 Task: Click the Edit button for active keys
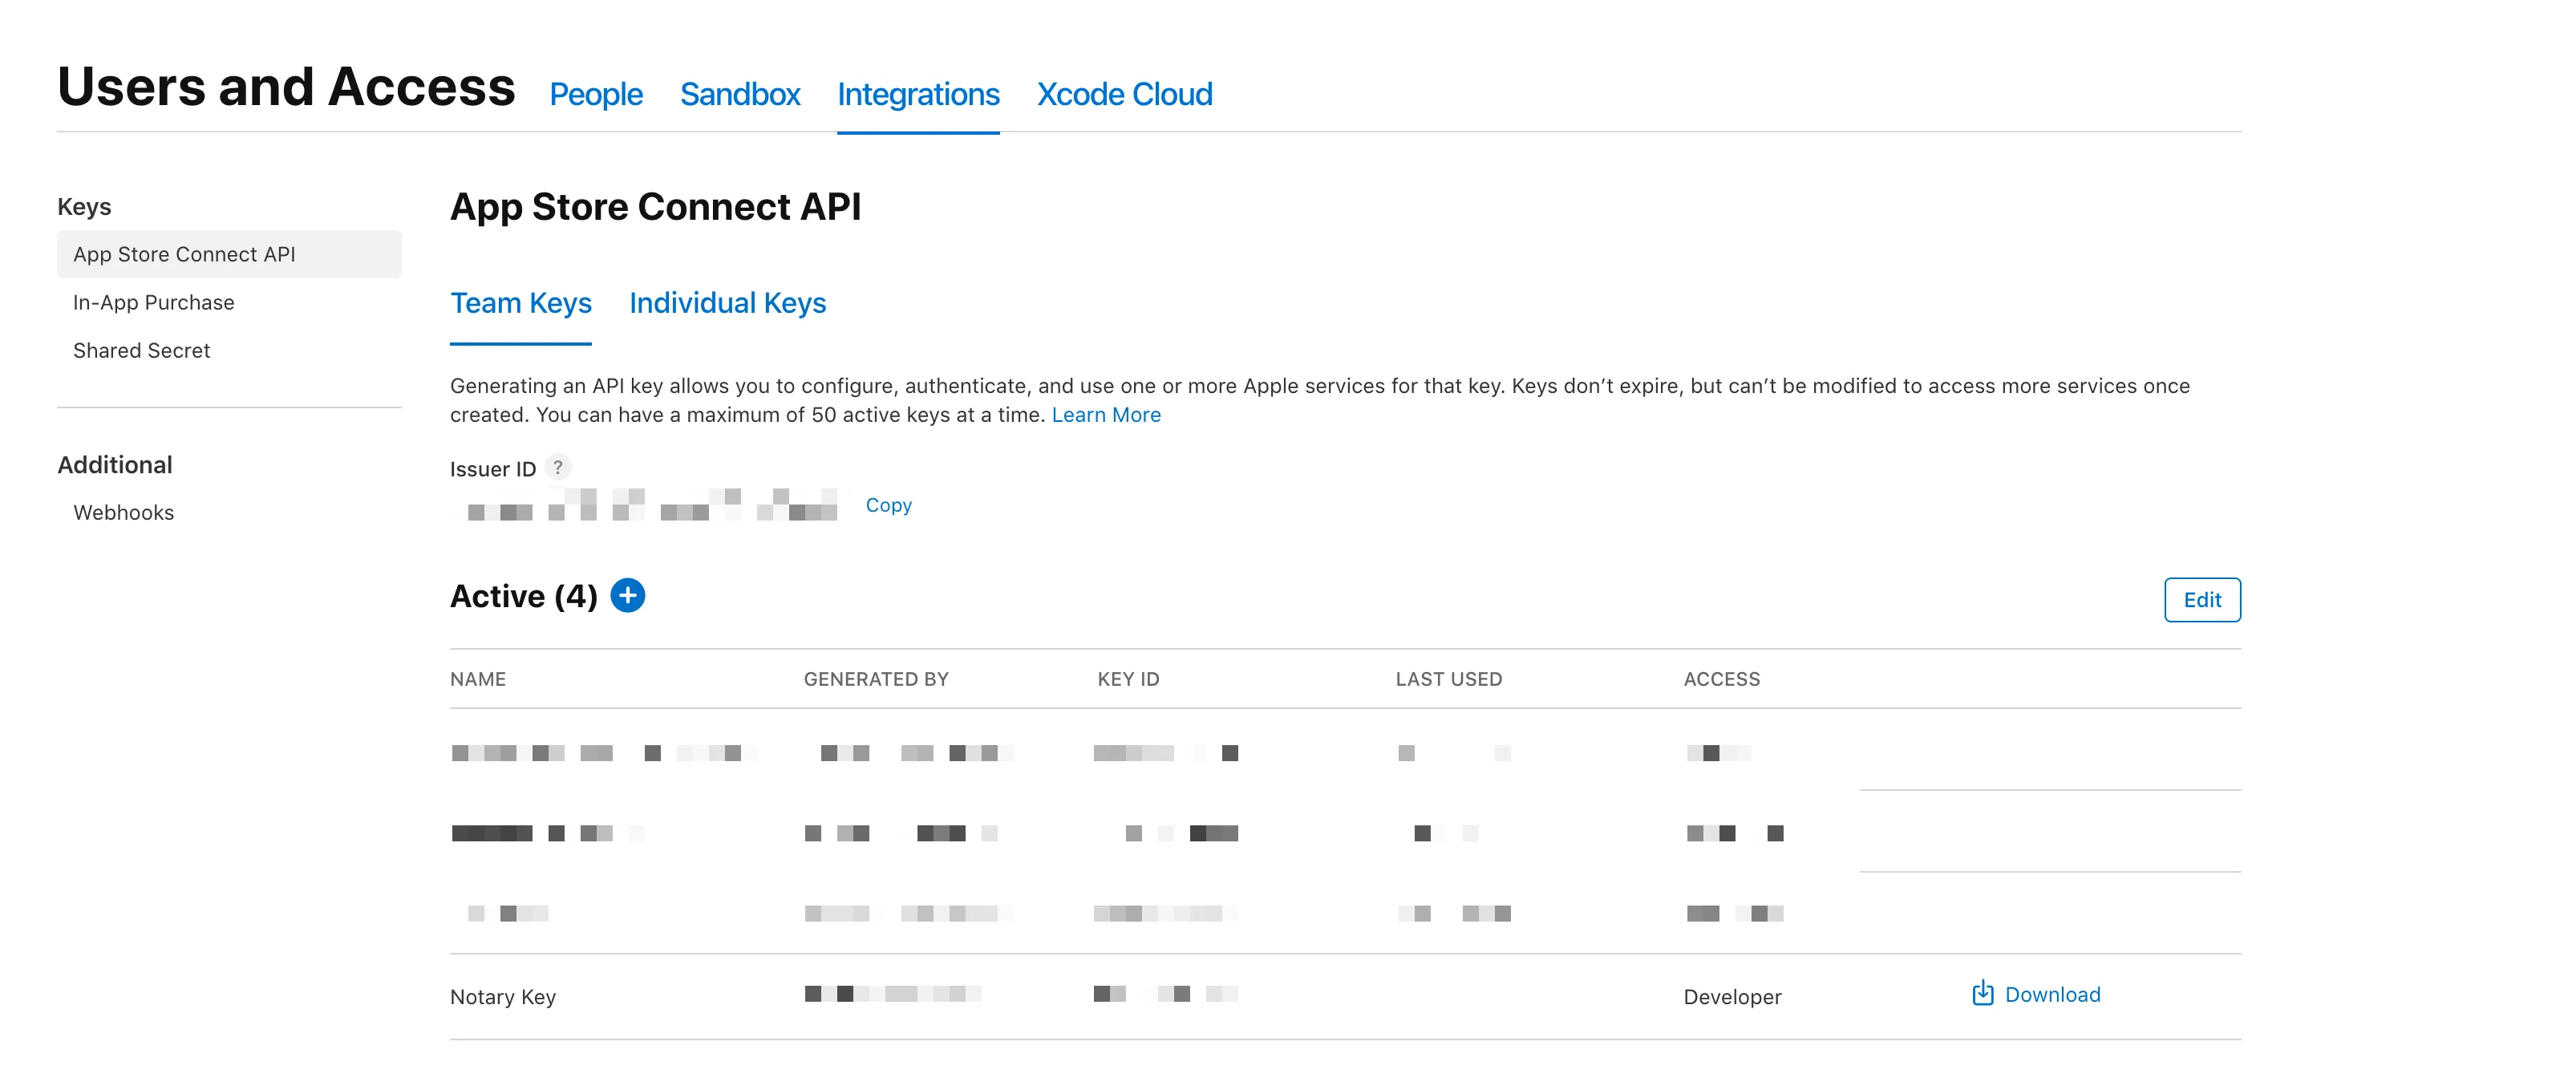(x=2202, y=599)
